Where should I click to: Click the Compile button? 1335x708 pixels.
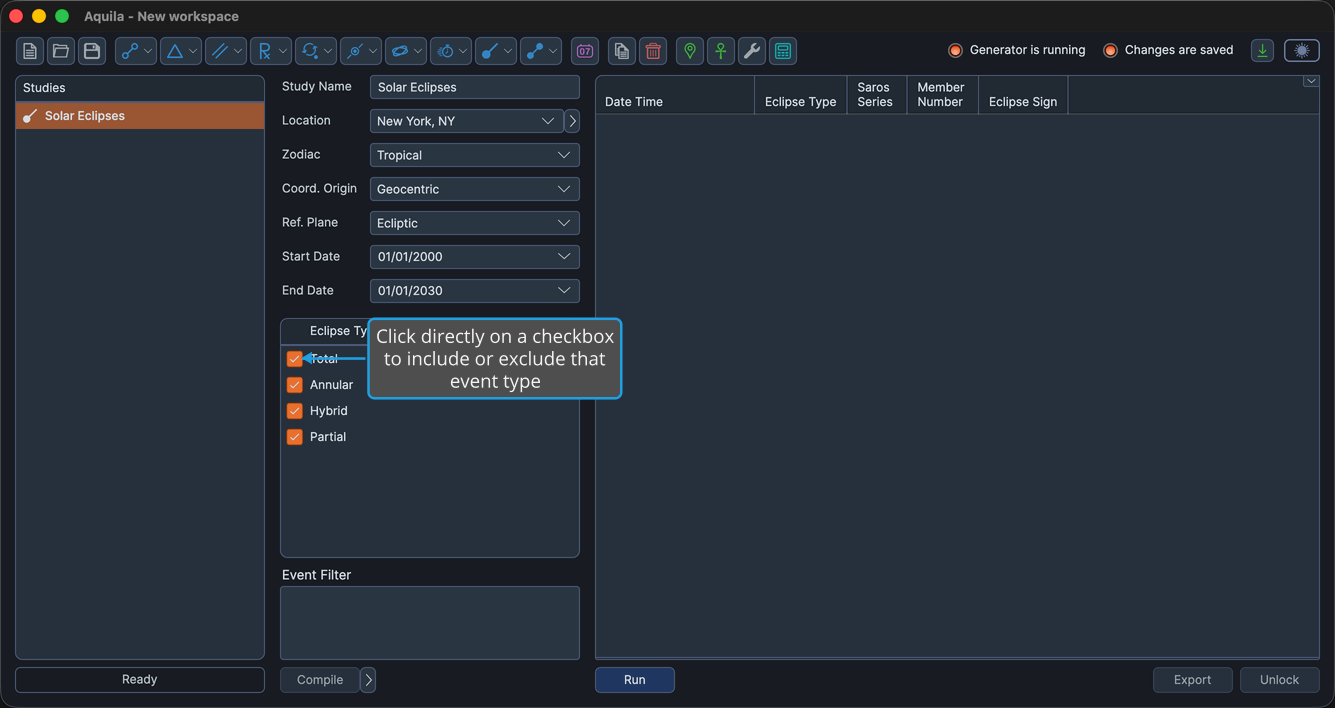point(320,680)
